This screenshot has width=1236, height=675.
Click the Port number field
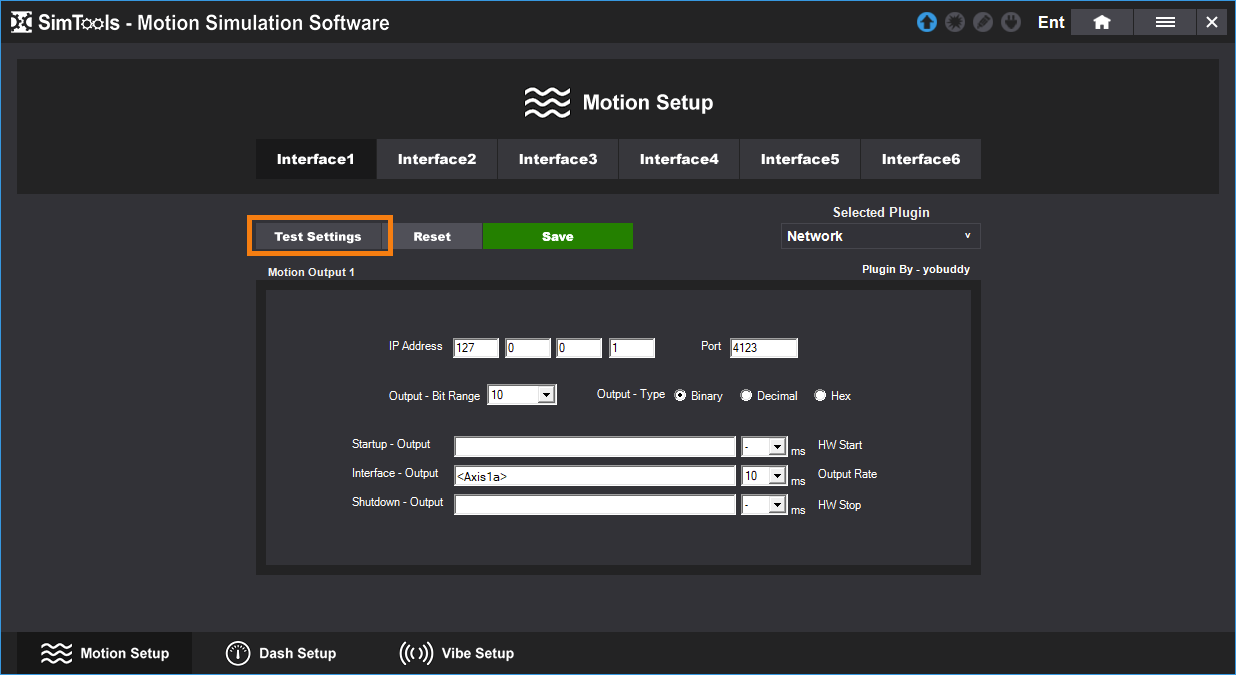pos(764,348)
